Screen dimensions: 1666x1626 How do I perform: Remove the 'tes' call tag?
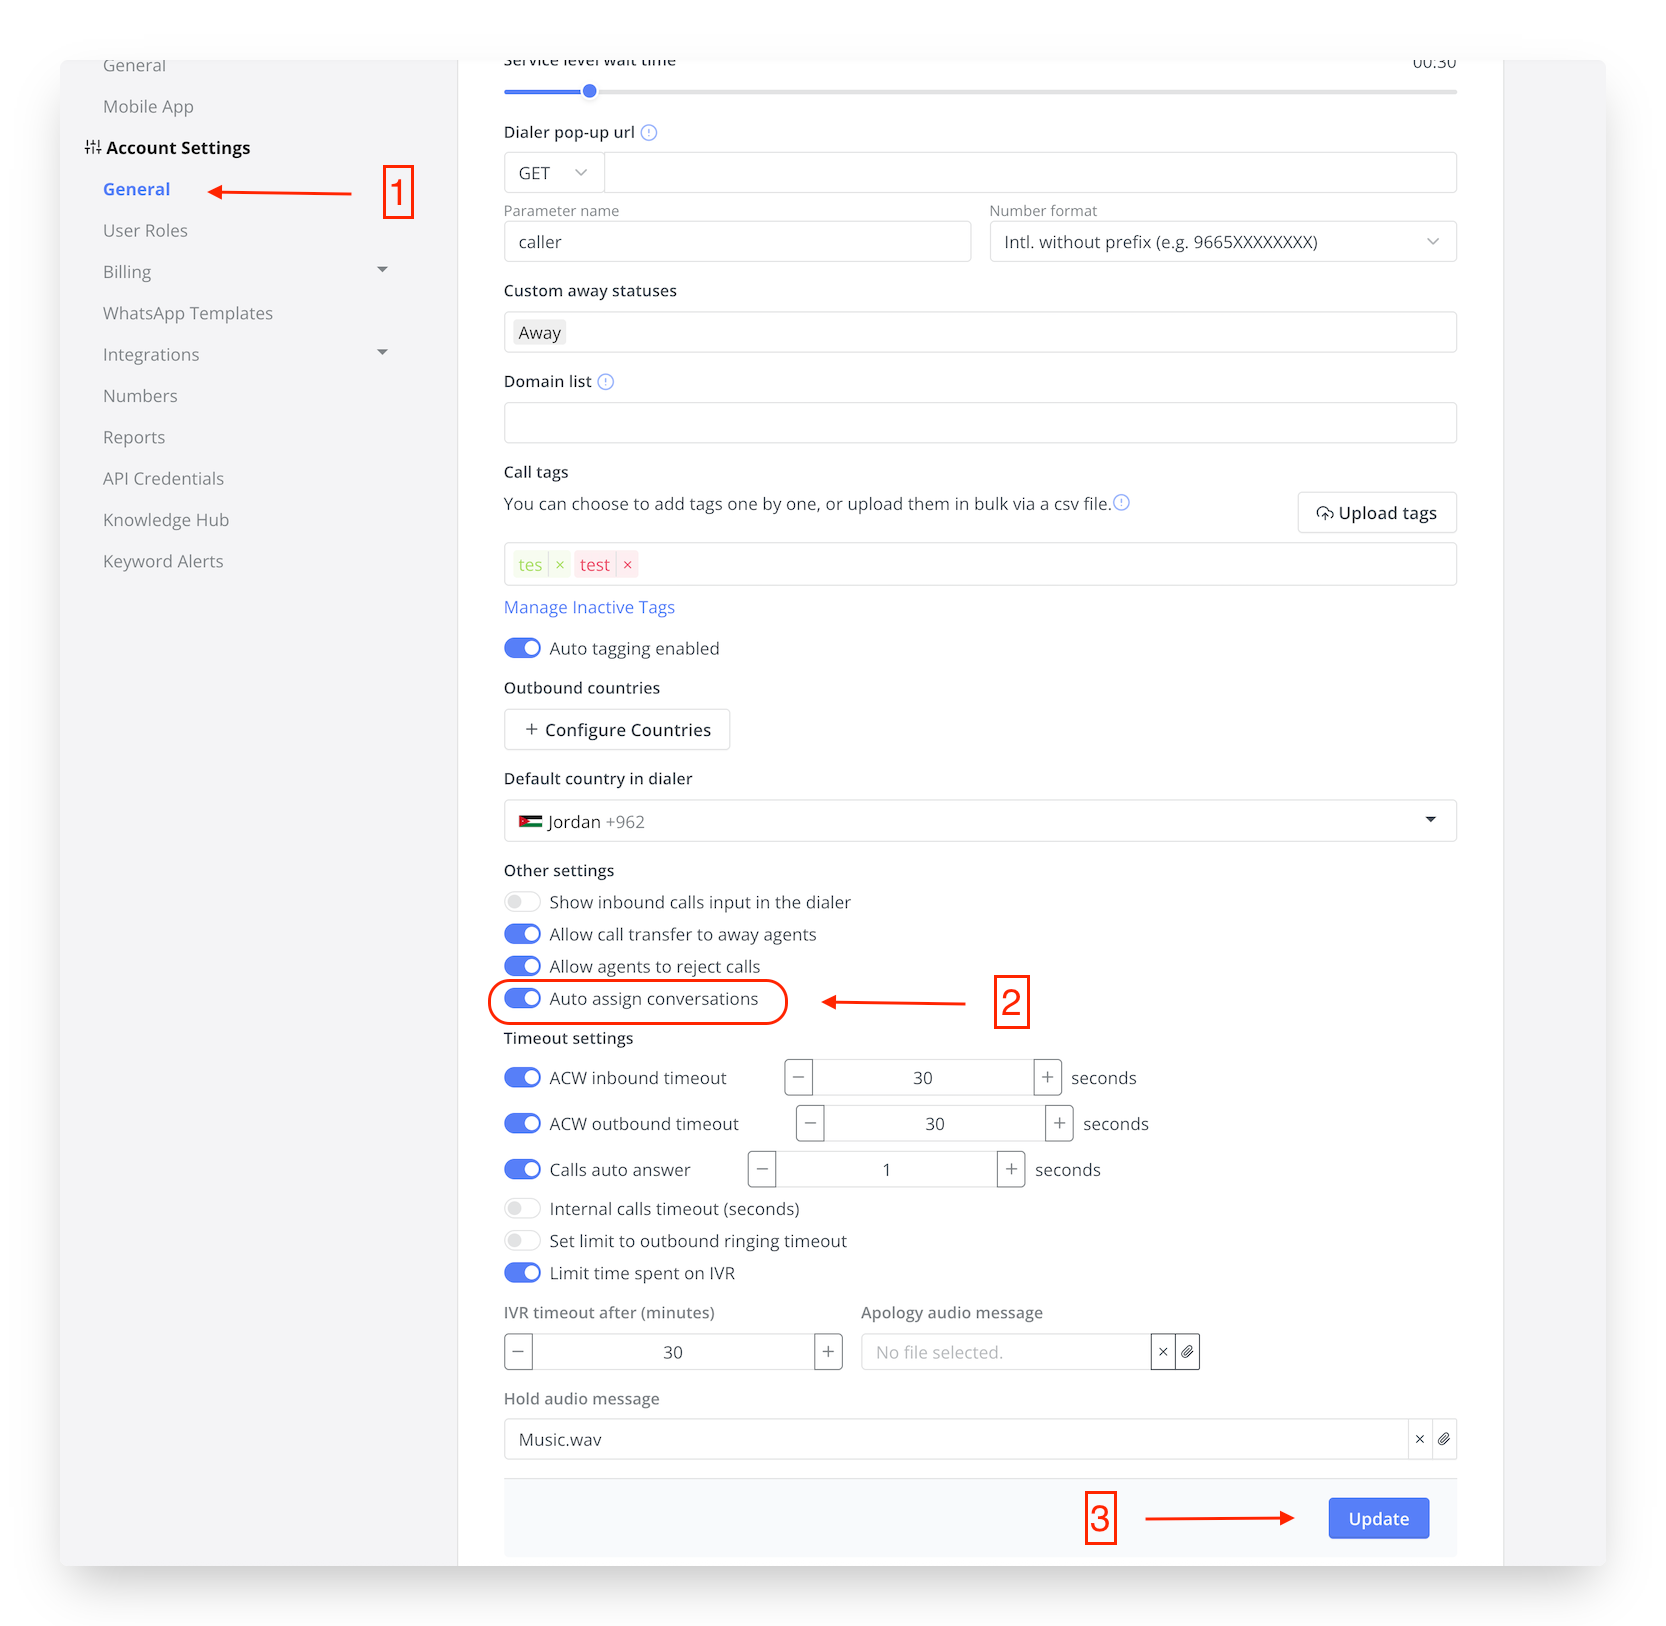560,565
